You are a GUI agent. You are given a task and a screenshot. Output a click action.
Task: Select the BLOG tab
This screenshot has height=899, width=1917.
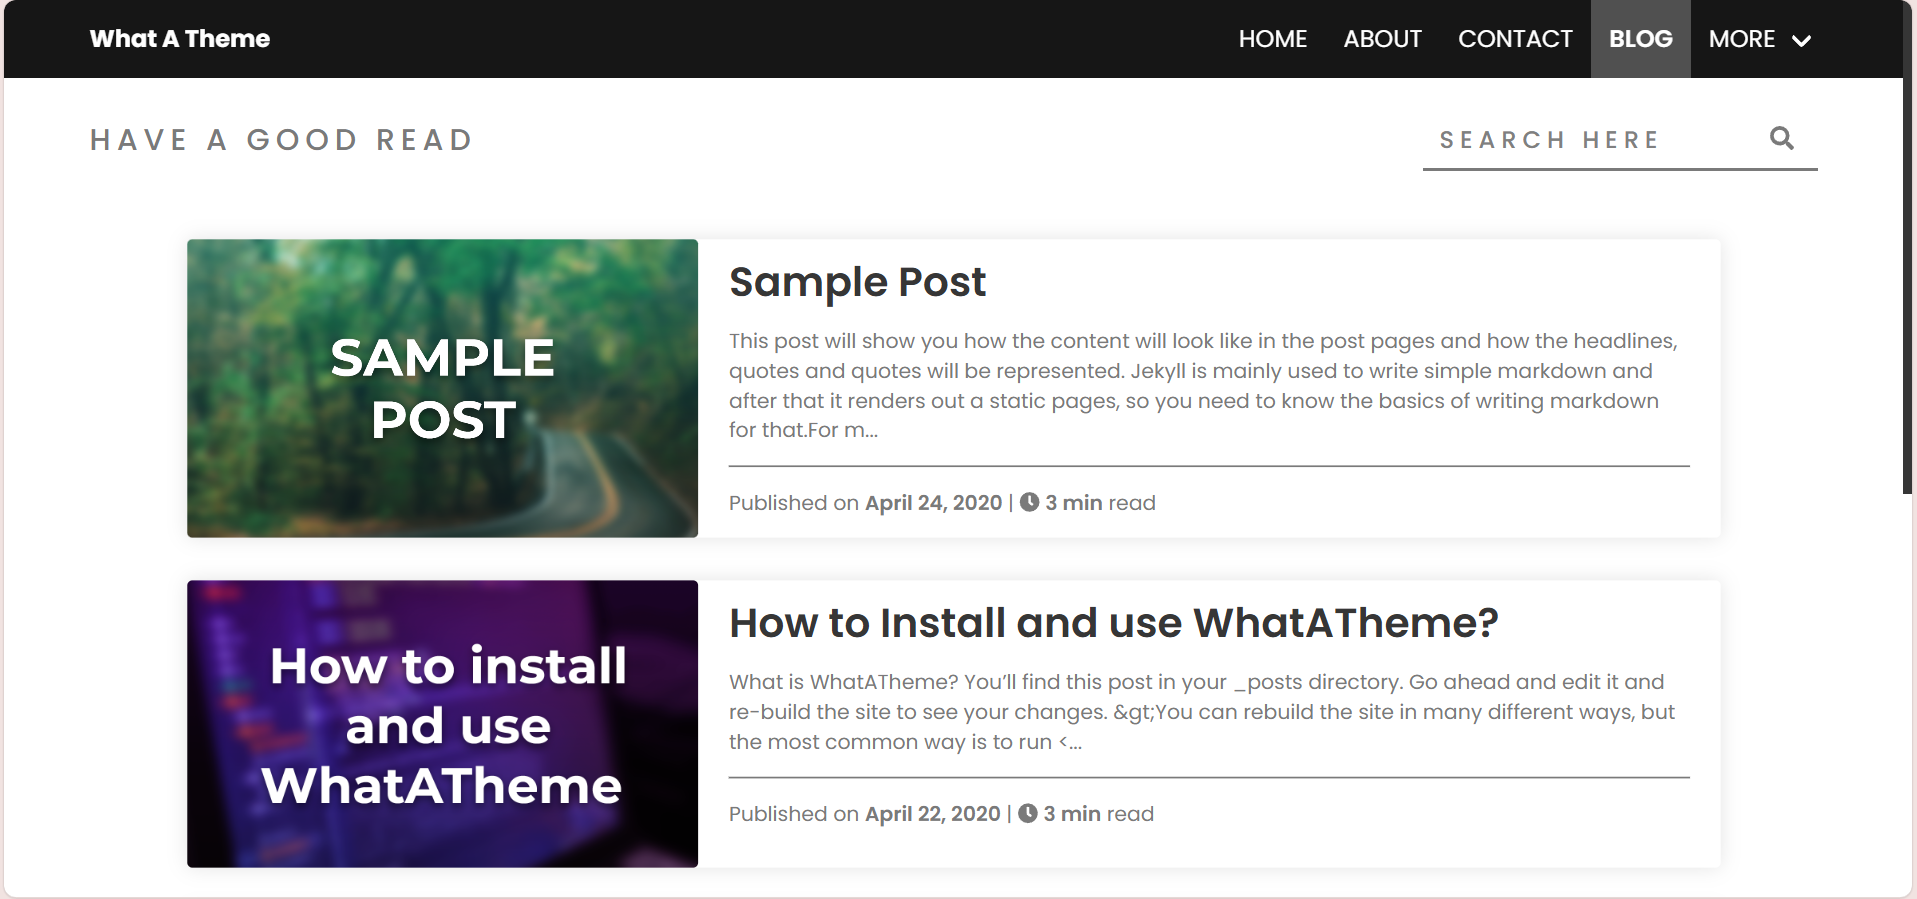pos(1640,39)
